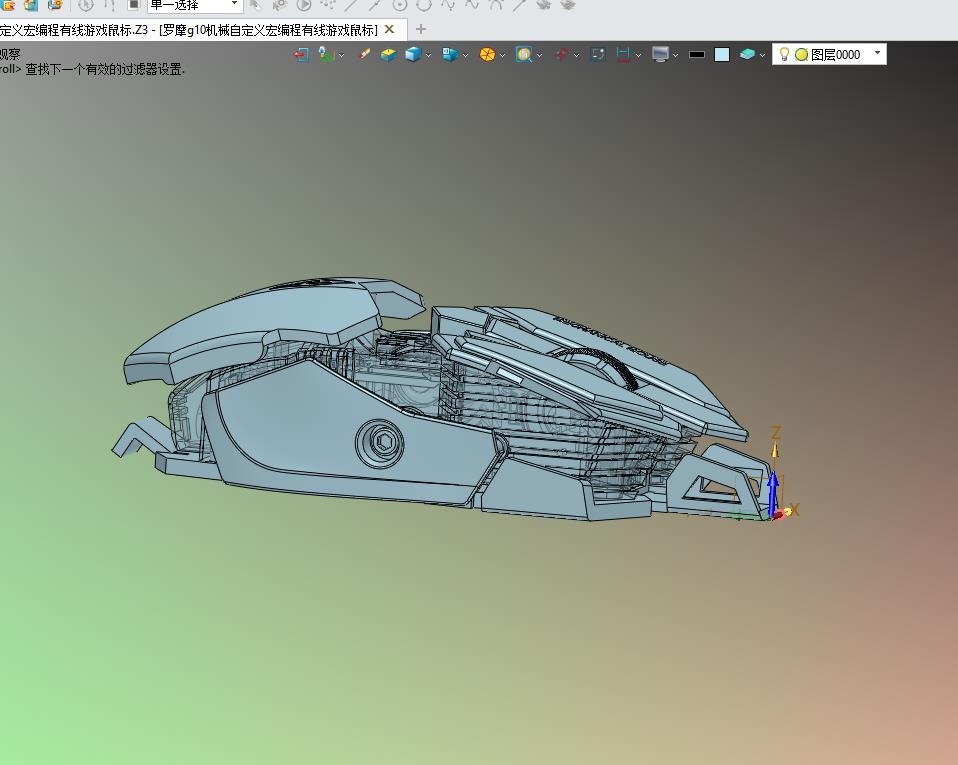Toggle the light bulb layer visibility icon
The height and width of the screenshot is (765, 958).
coord(785,55)
